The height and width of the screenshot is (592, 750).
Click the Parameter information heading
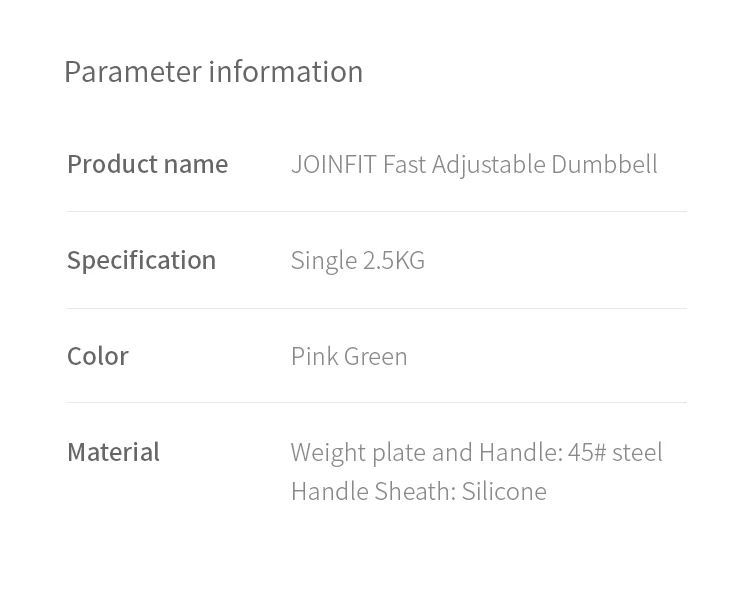(x=213, y=73)
